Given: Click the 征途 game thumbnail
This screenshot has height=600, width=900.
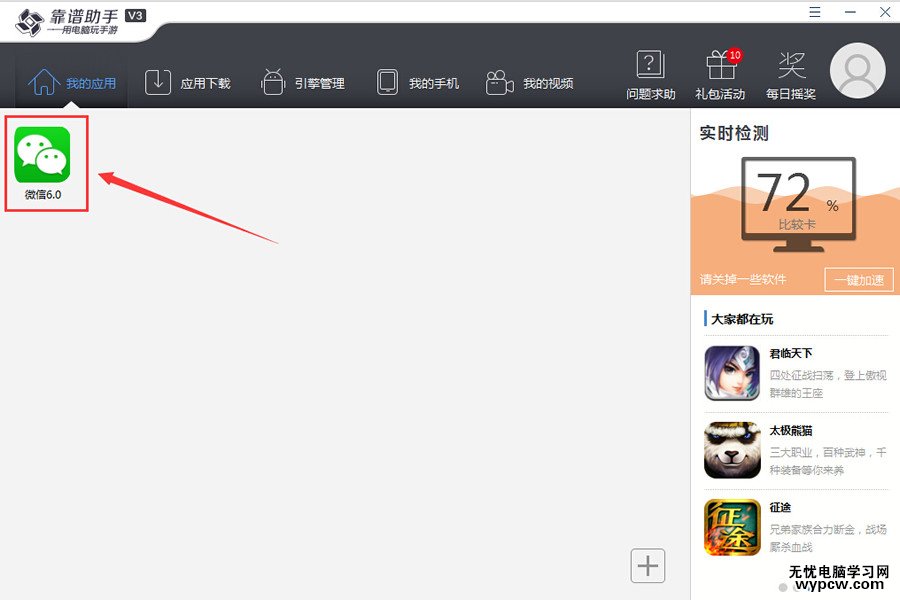Looking at the screenshot, I should pyautogui.click(x=732, y=527).
